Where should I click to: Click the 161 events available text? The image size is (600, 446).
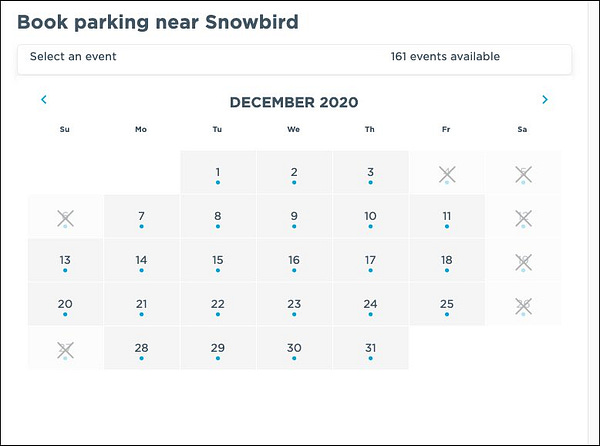pyautogui.click(x=445, y=57)
